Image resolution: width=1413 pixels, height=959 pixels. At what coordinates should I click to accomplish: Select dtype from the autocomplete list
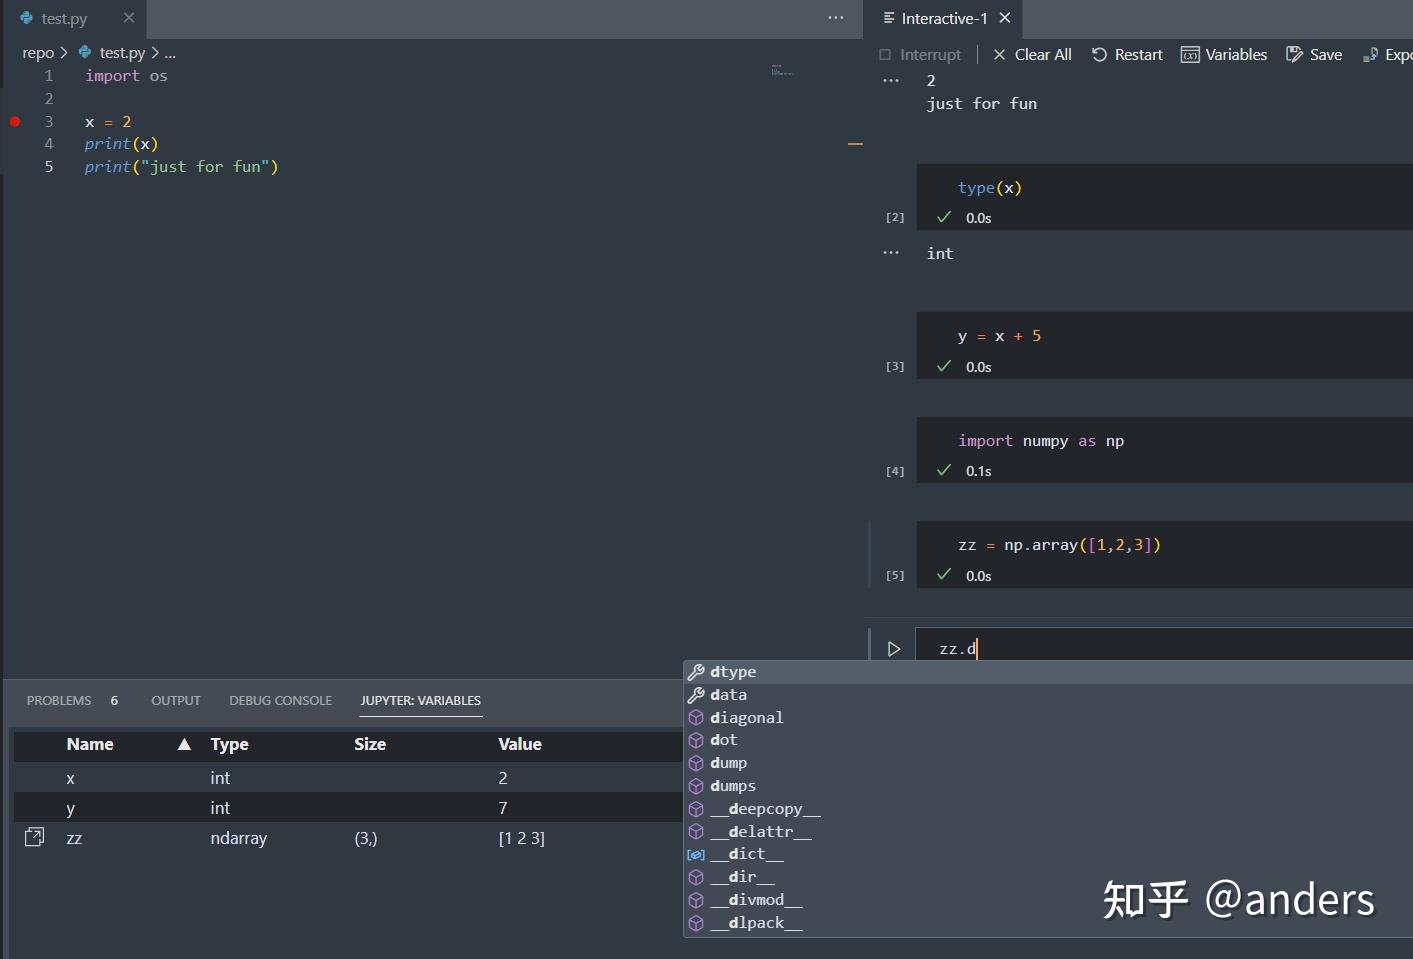(733, 671)
